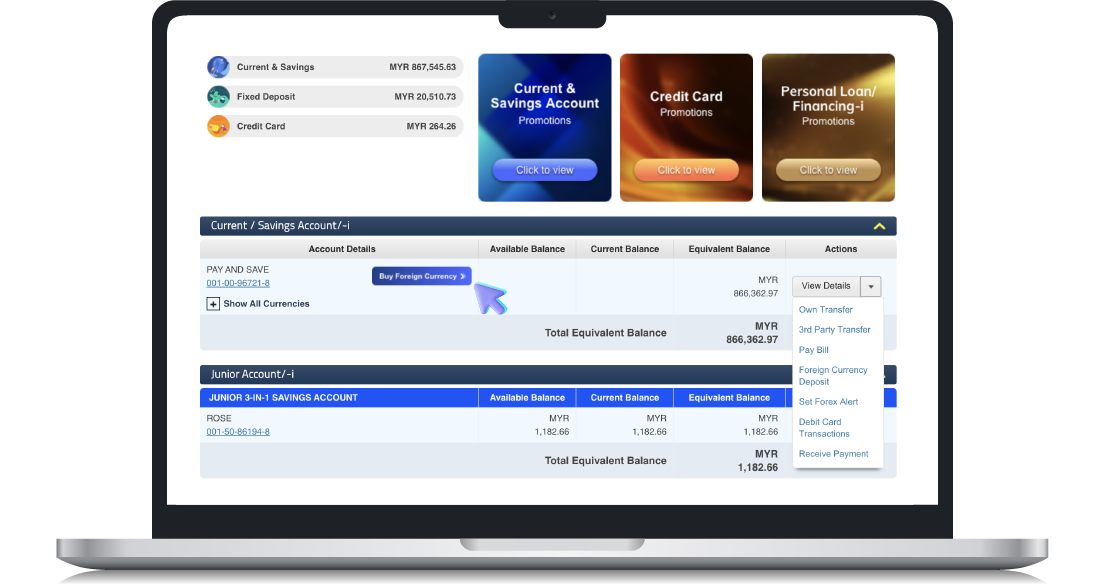Choose Receive Payment in the dropdown list

tap(833, 454)
